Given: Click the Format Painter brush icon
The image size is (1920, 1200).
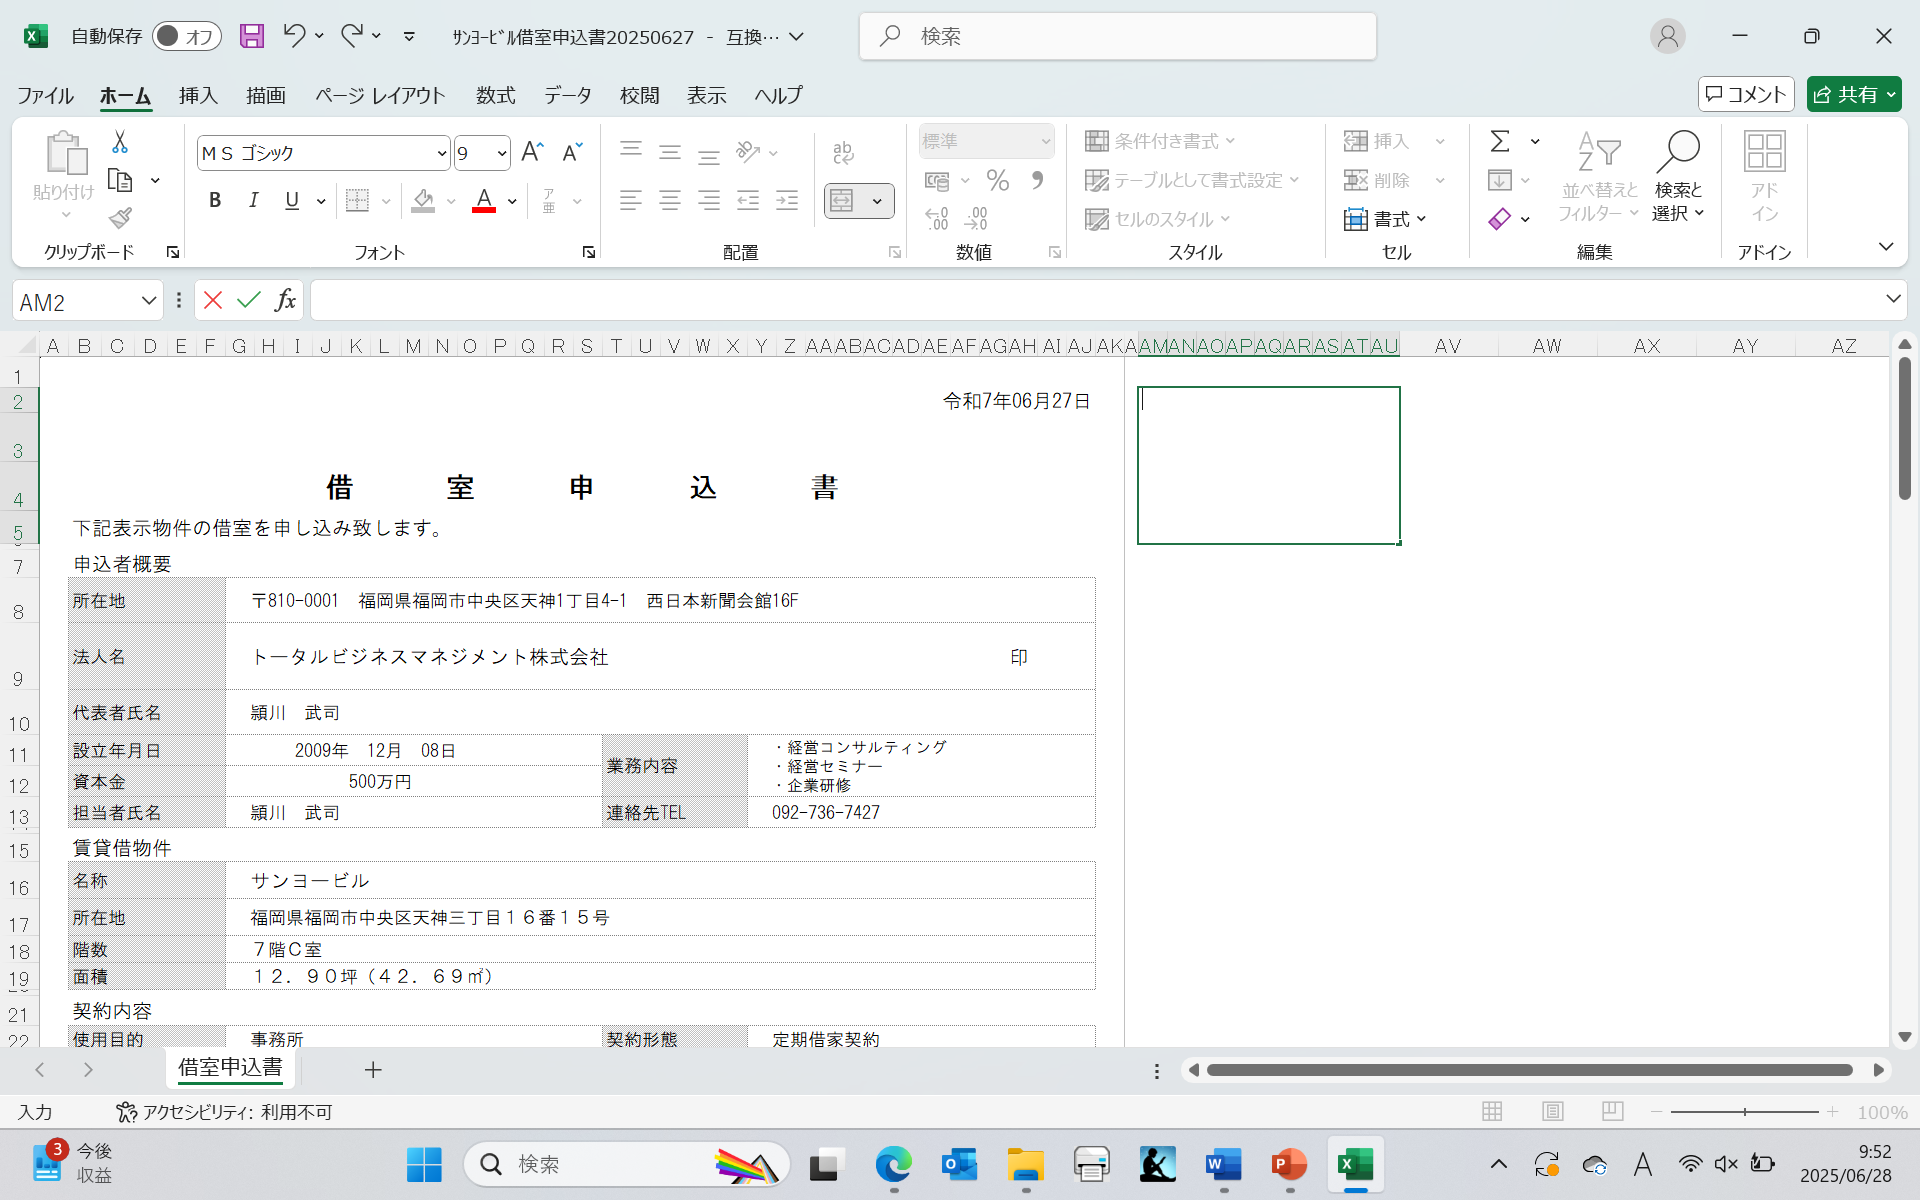Looking at the screenshot, I should coord(120,217).
